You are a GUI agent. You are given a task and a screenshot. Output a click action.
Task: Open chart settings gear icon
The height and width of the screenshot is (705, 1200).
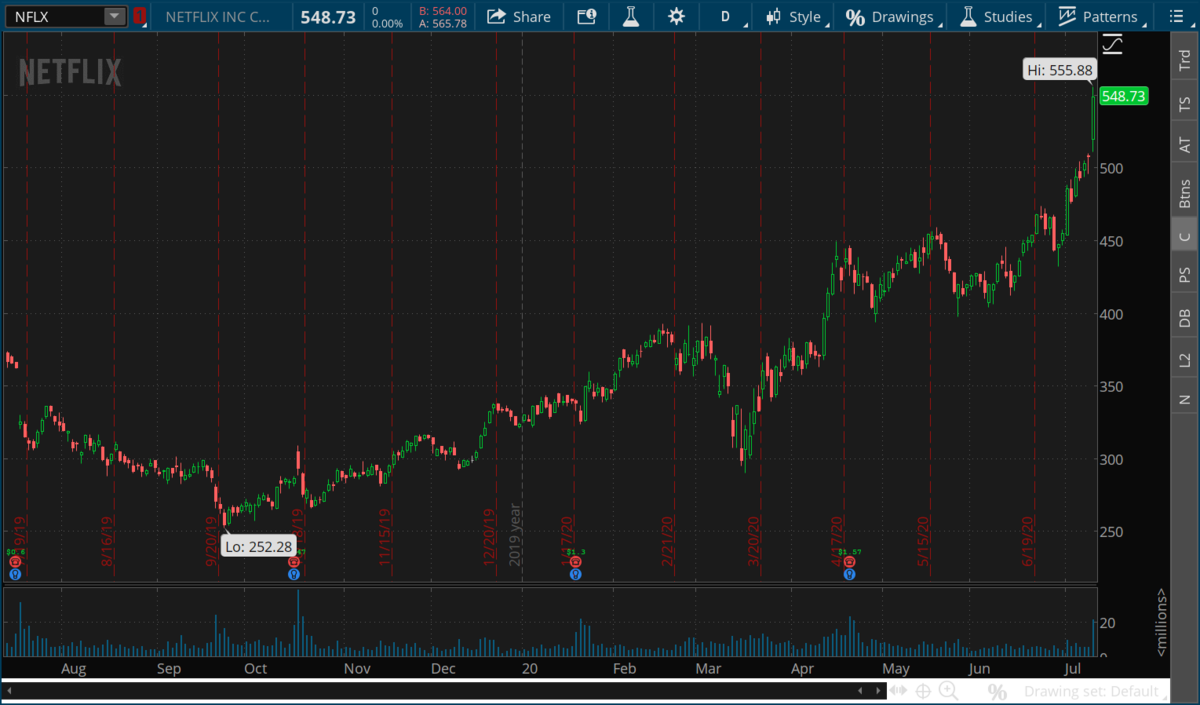pos(677,16)
